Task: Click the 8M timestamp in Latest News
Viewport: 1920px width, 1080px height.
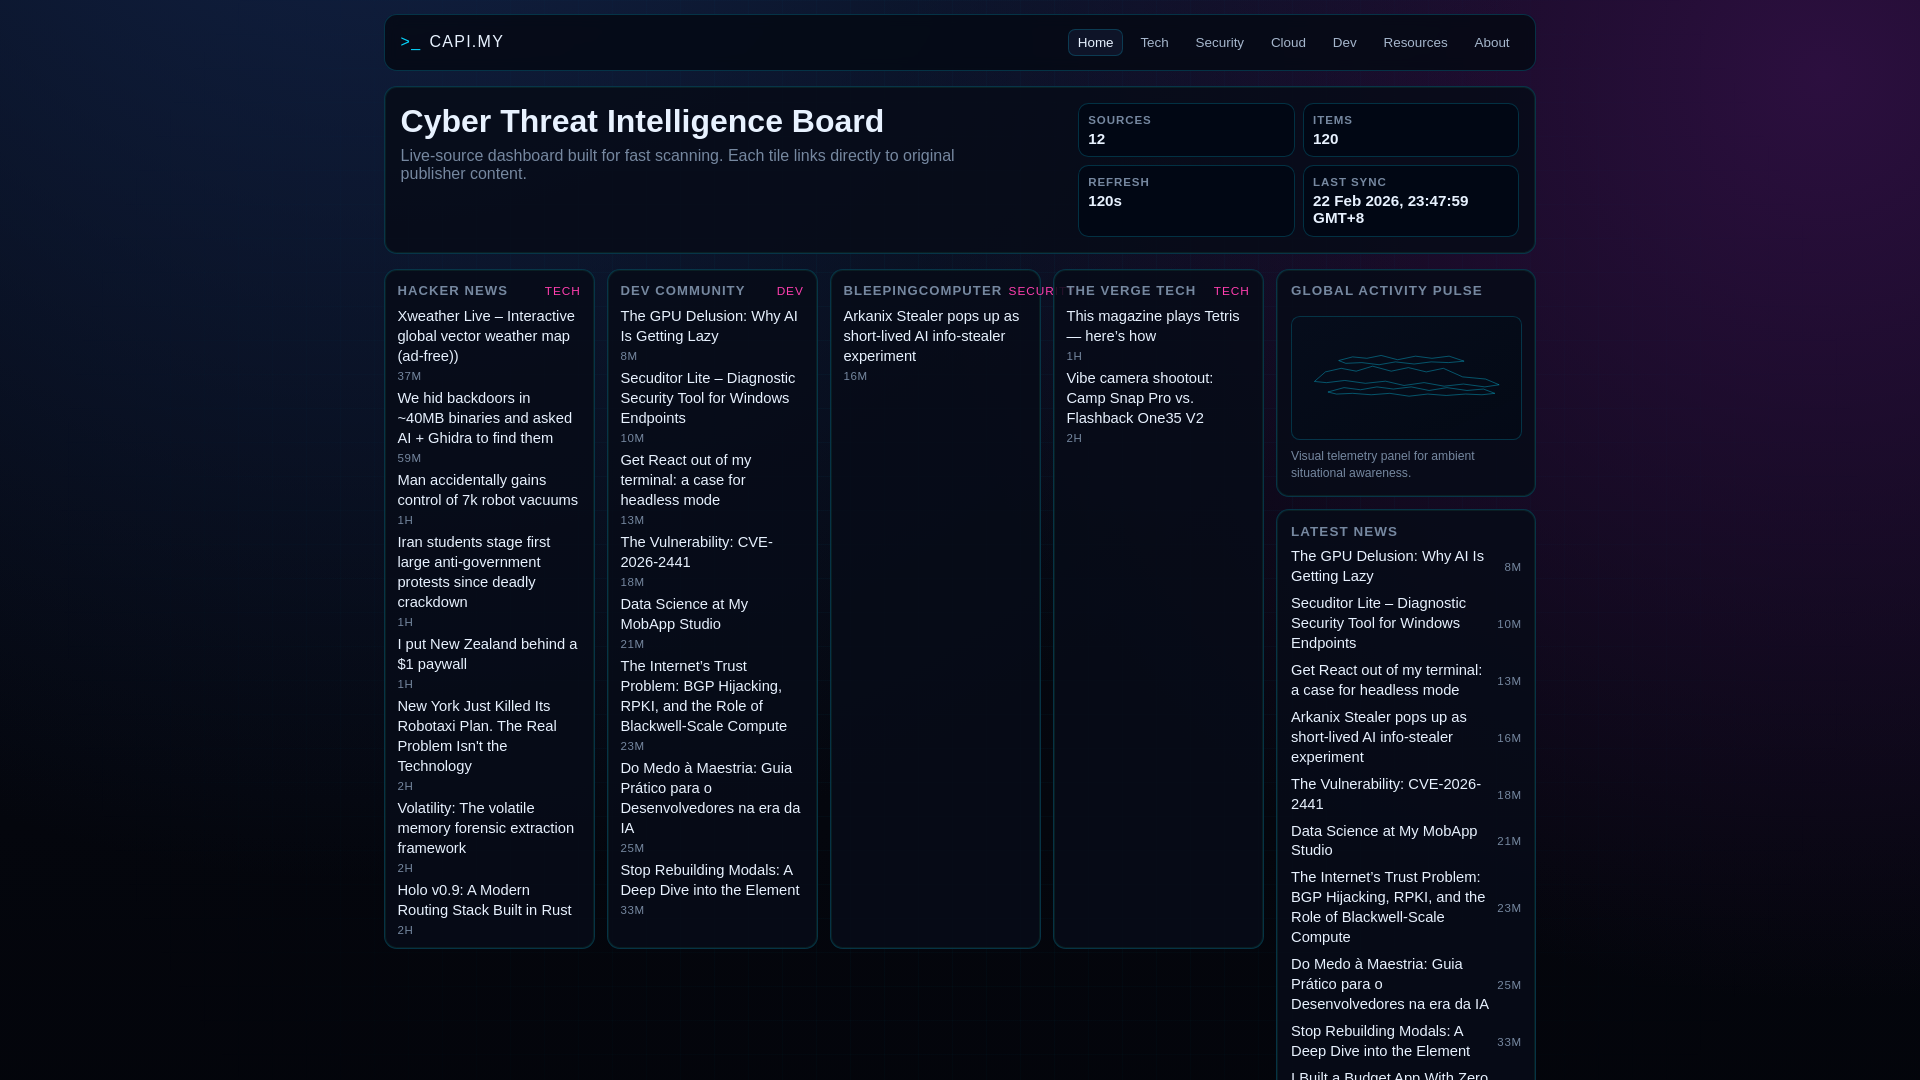Action: [1512, 567]
